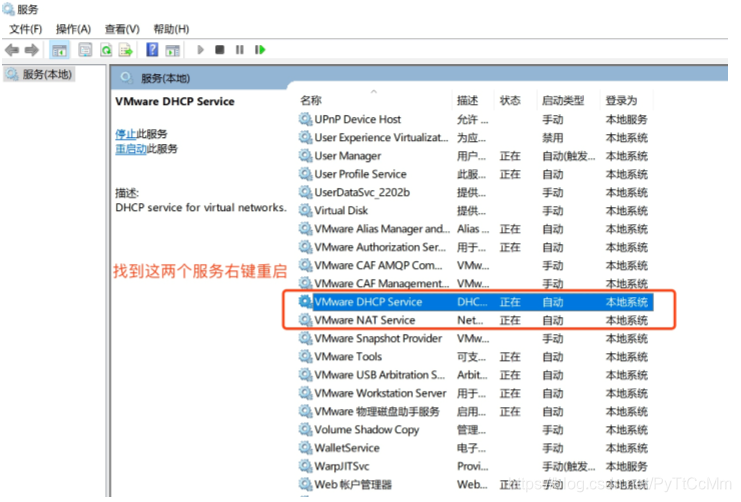This screenshot has height=502, width=741.
Task: Click gear icon of WalletService row
Action: click(x=305, y=447)
